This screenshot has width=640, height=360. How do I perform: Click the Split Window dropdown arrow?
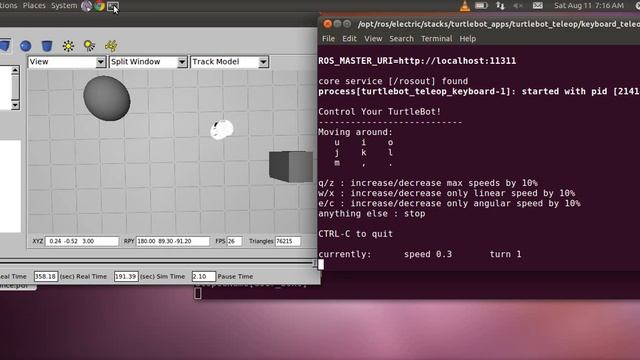point(182,62)
